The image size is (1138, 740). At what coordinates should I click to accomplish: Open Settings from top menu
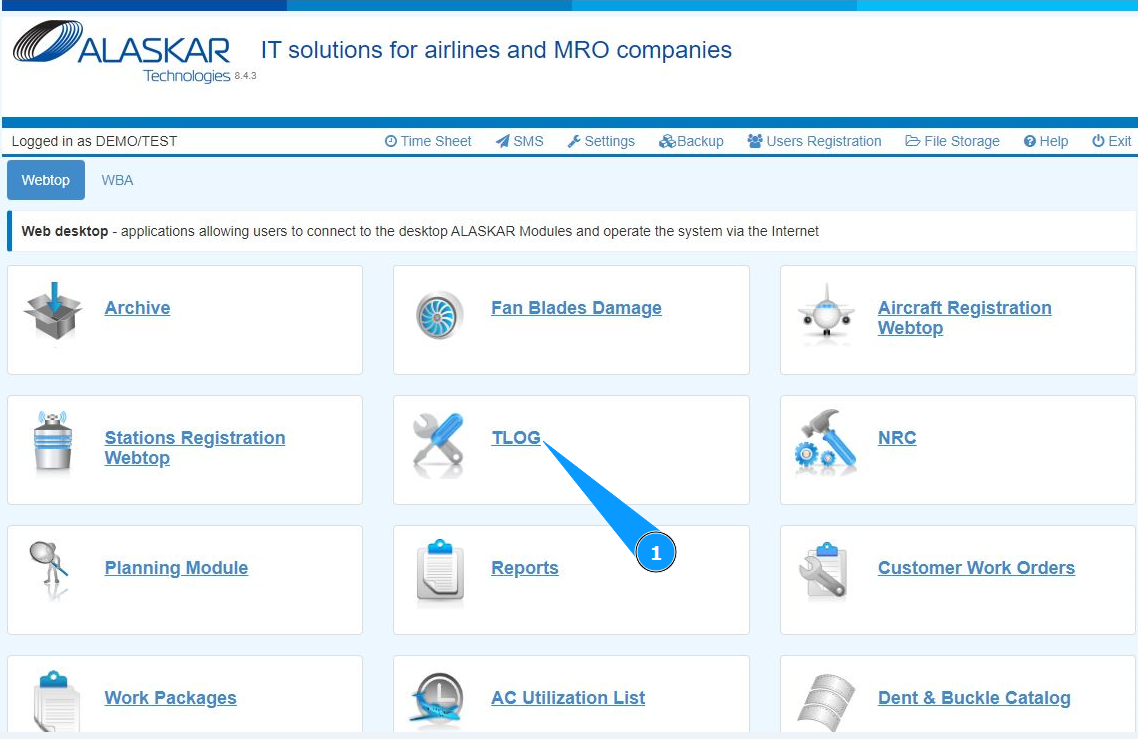[601, 141]
